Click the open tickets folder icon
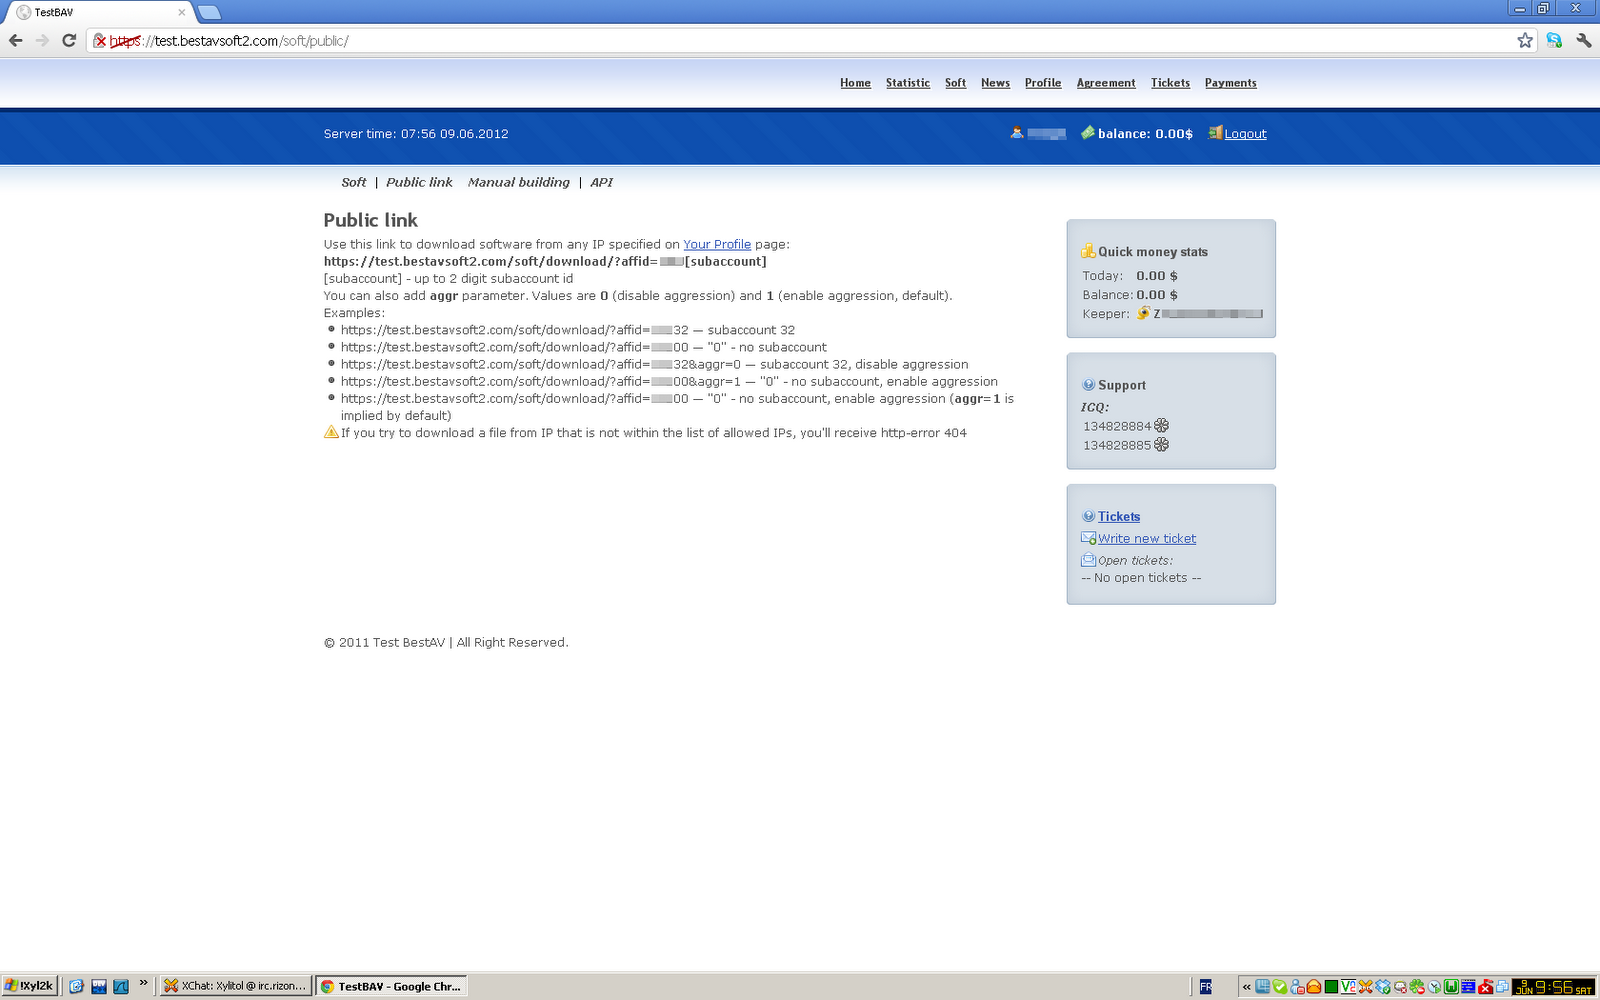The width and height of the screenshot is (1600, 1000). point(1088,560)
